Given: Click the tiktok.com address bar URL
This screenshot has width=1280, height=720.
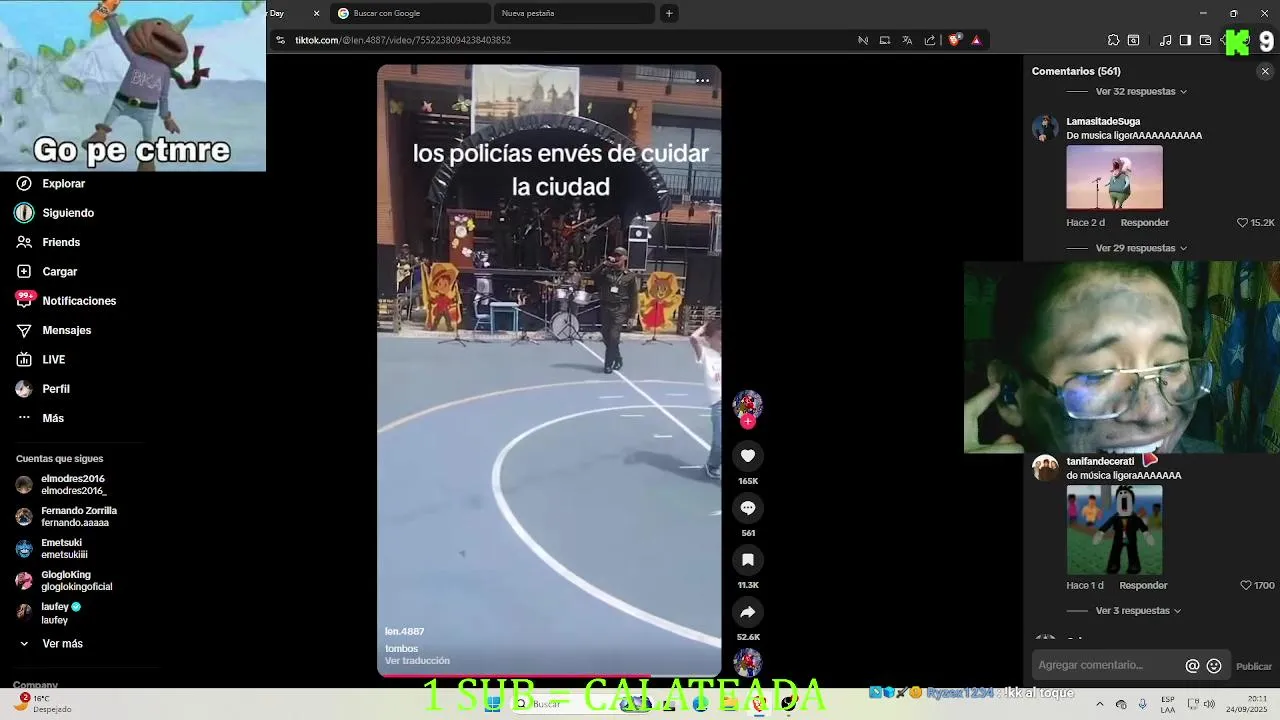Looking at the screenshot, I should click(x=403, y=40).
